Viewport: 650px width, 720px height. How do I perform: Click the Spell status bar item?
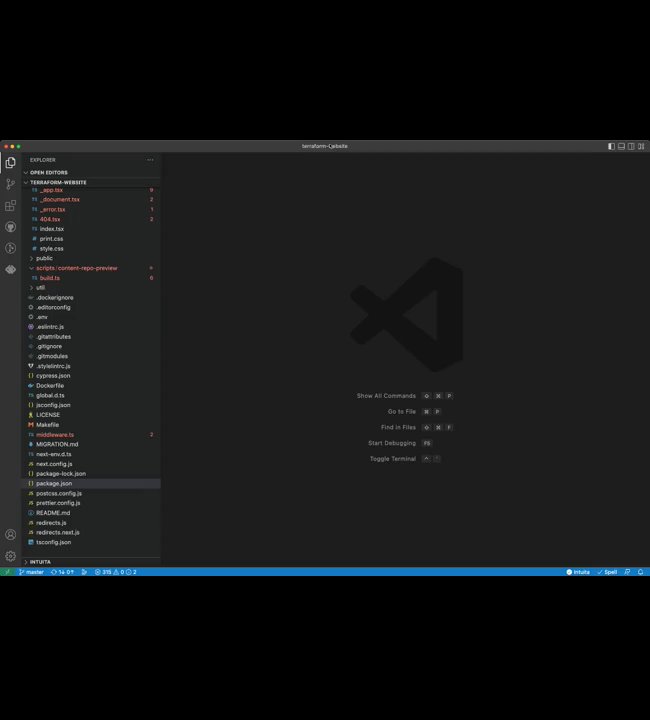[x=607, y=572]
